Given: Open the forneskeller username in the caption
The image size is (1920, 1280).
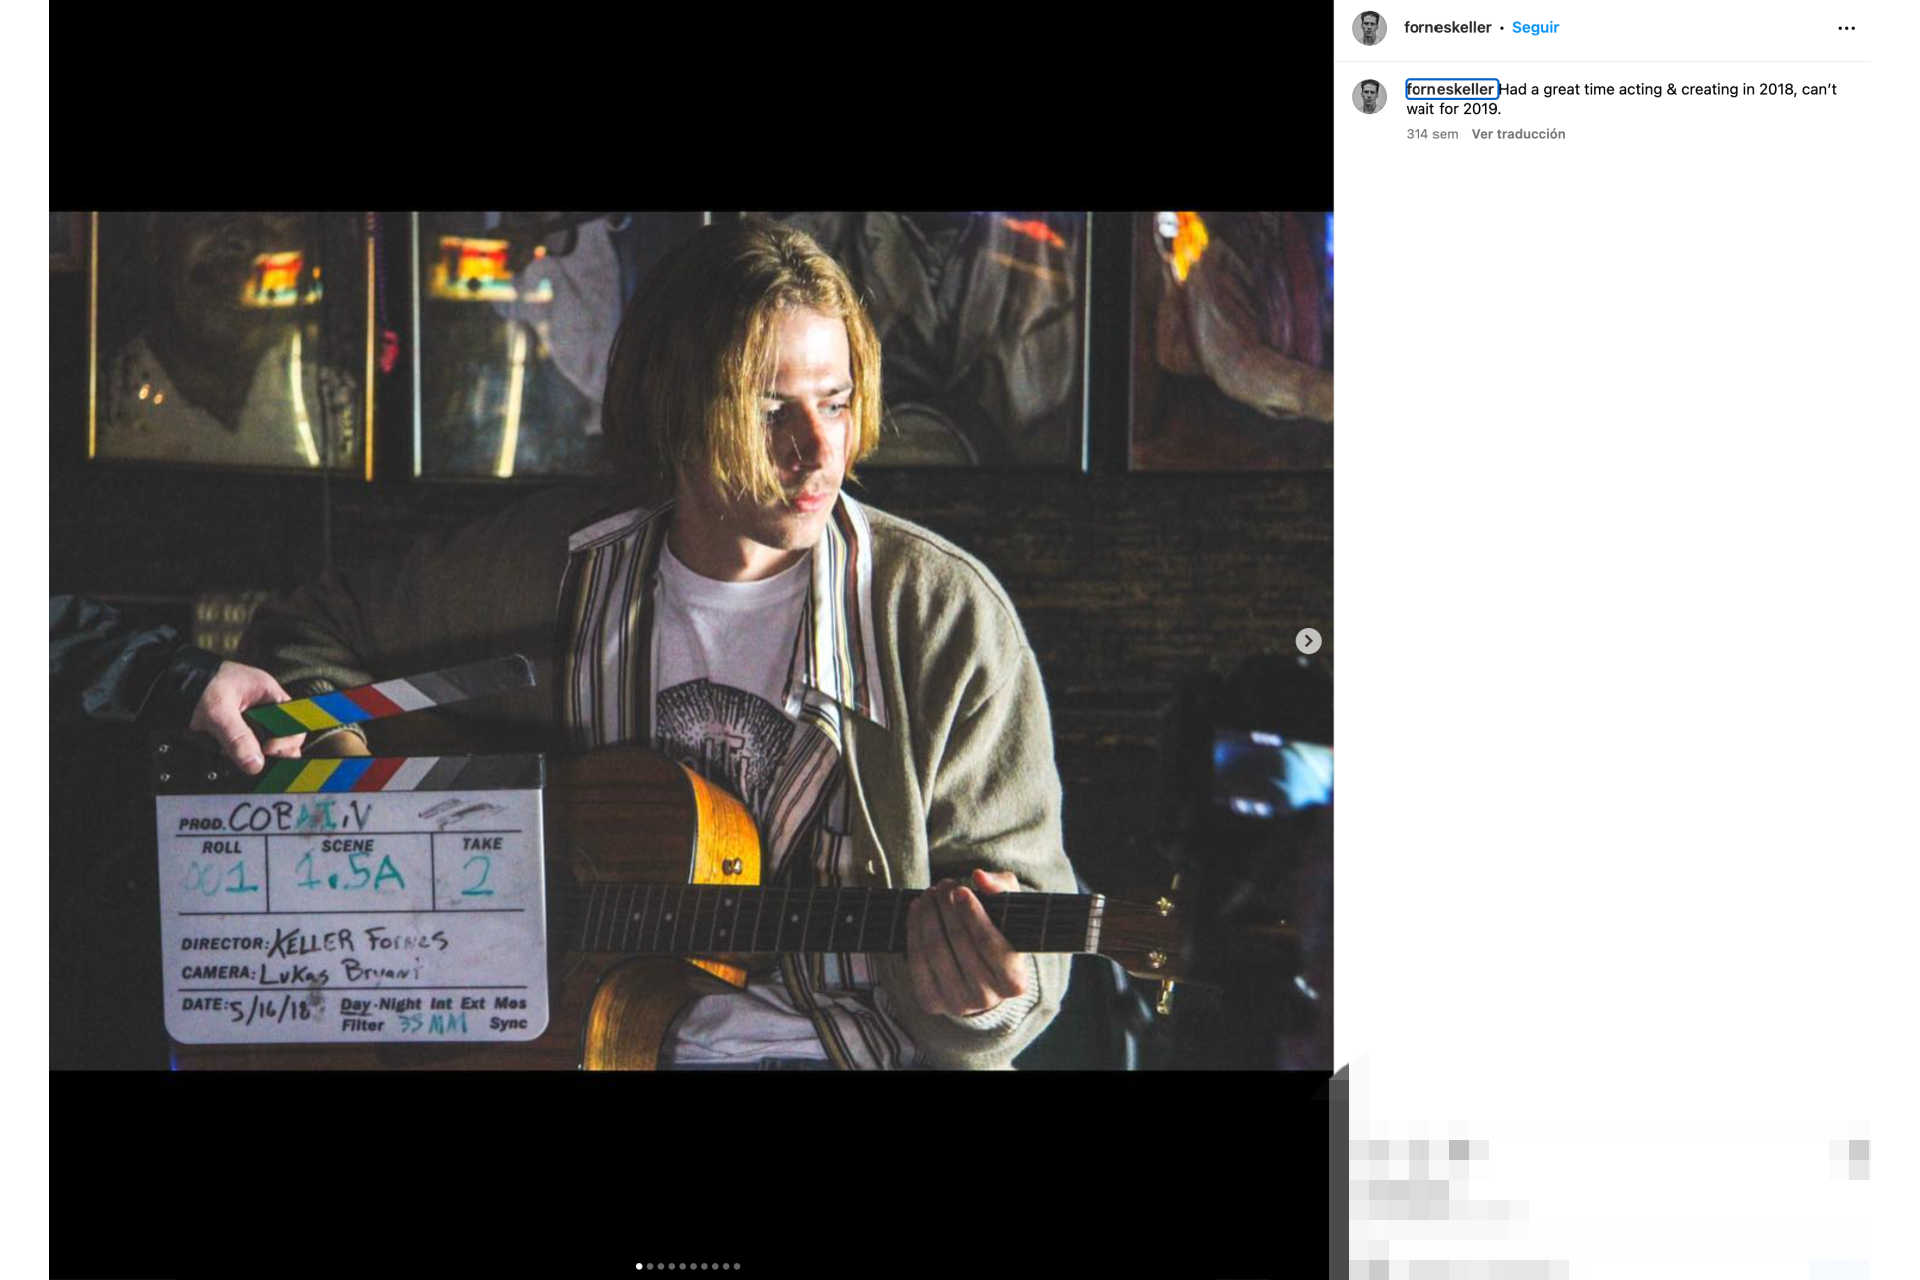Looking at the screenshot, I should pos(1450,89).
